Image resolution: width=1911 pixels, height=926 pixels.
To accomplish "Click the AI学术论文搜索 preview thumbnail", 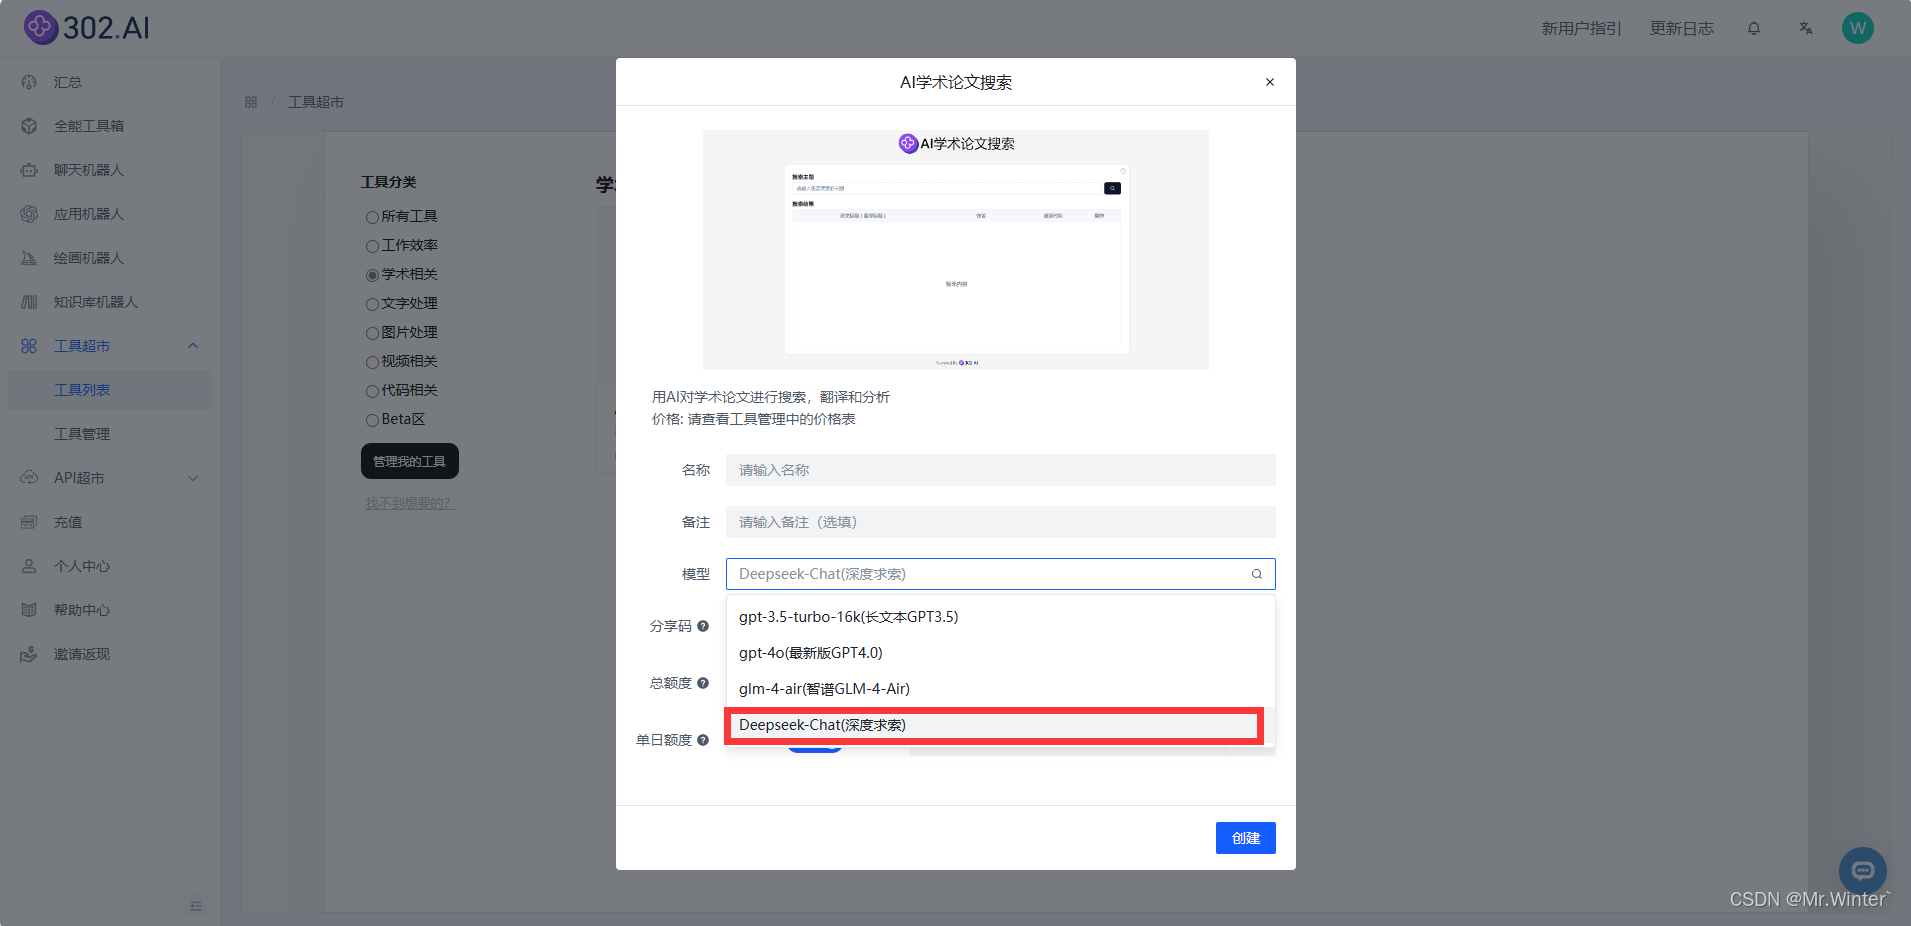I will click(956, 250).
